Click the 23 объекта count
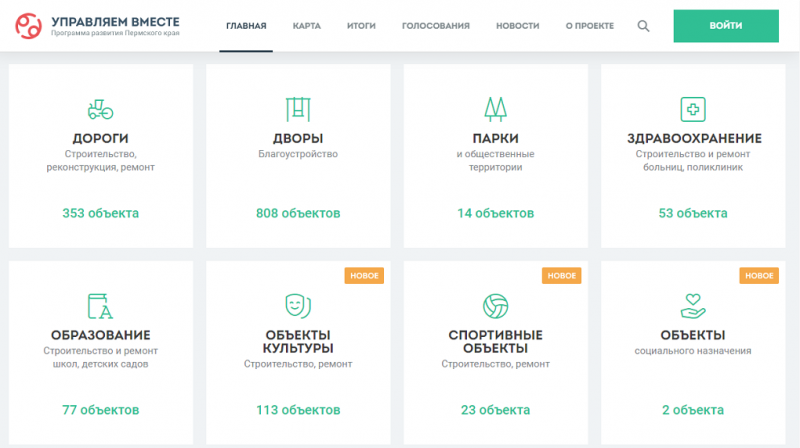800x448 pixels. [495, 410]
